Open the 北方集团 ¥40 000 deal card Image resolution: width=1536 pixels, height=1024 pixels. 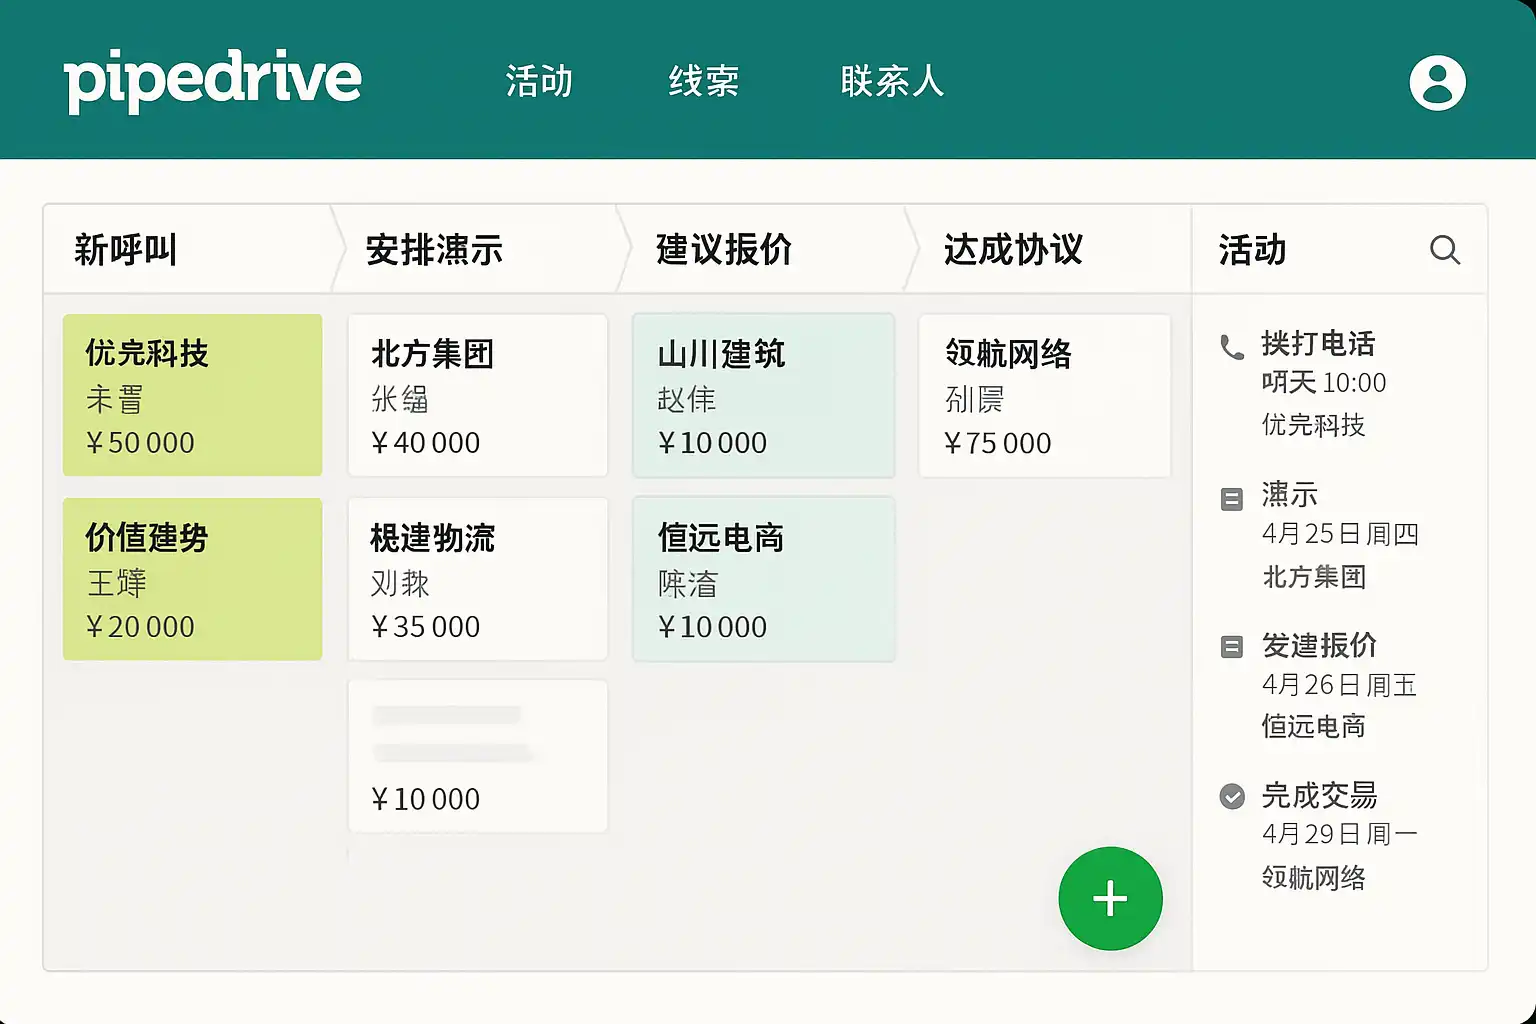pos(477,395)
